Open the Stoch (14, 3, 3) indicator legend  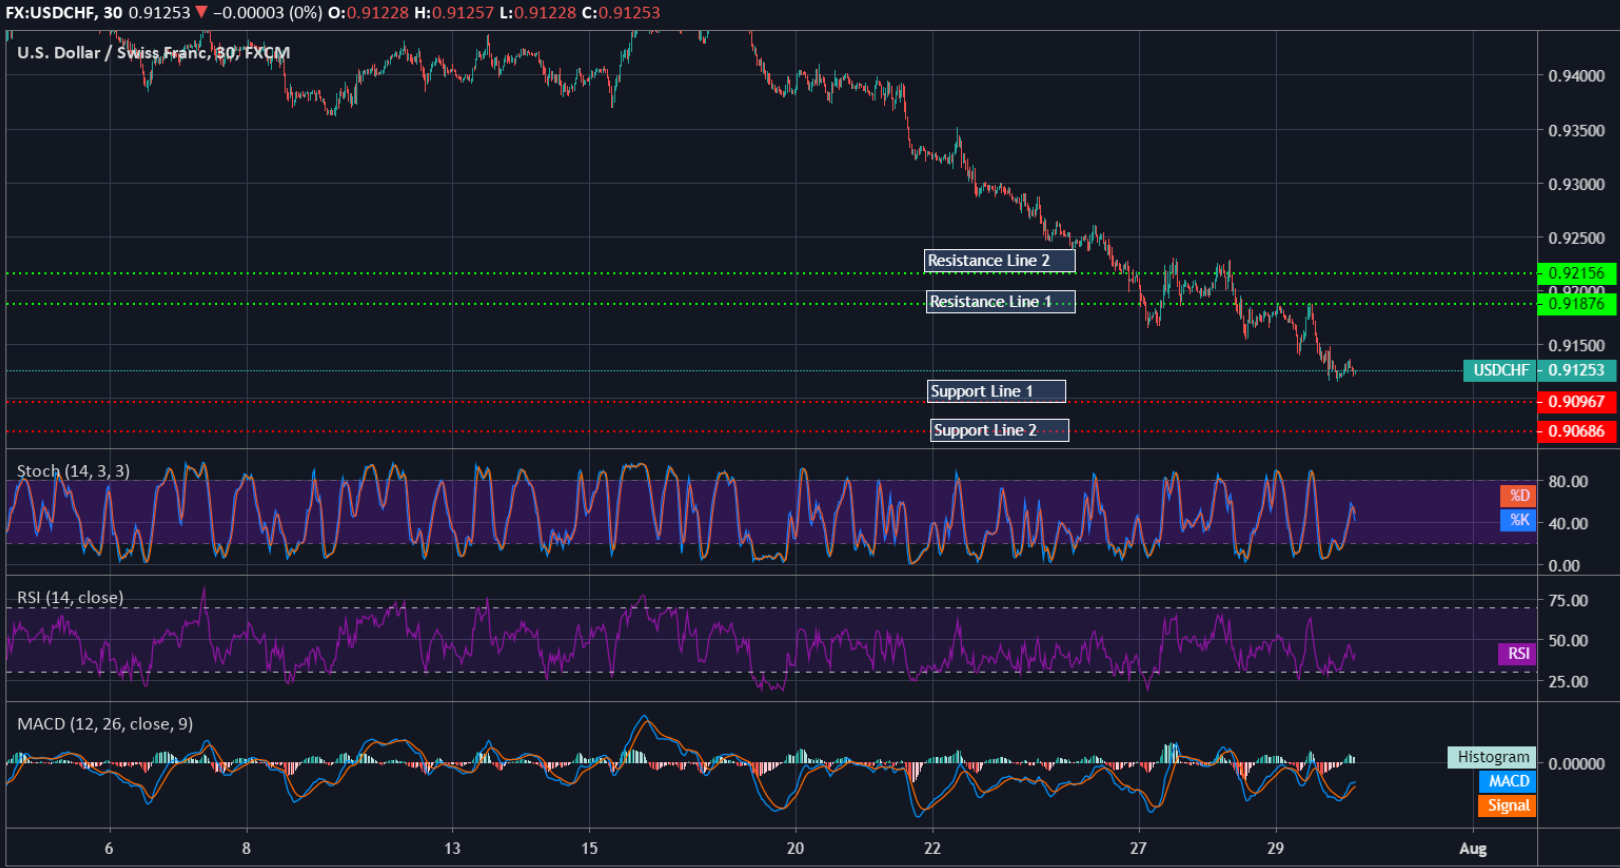(x=73, y=471)
